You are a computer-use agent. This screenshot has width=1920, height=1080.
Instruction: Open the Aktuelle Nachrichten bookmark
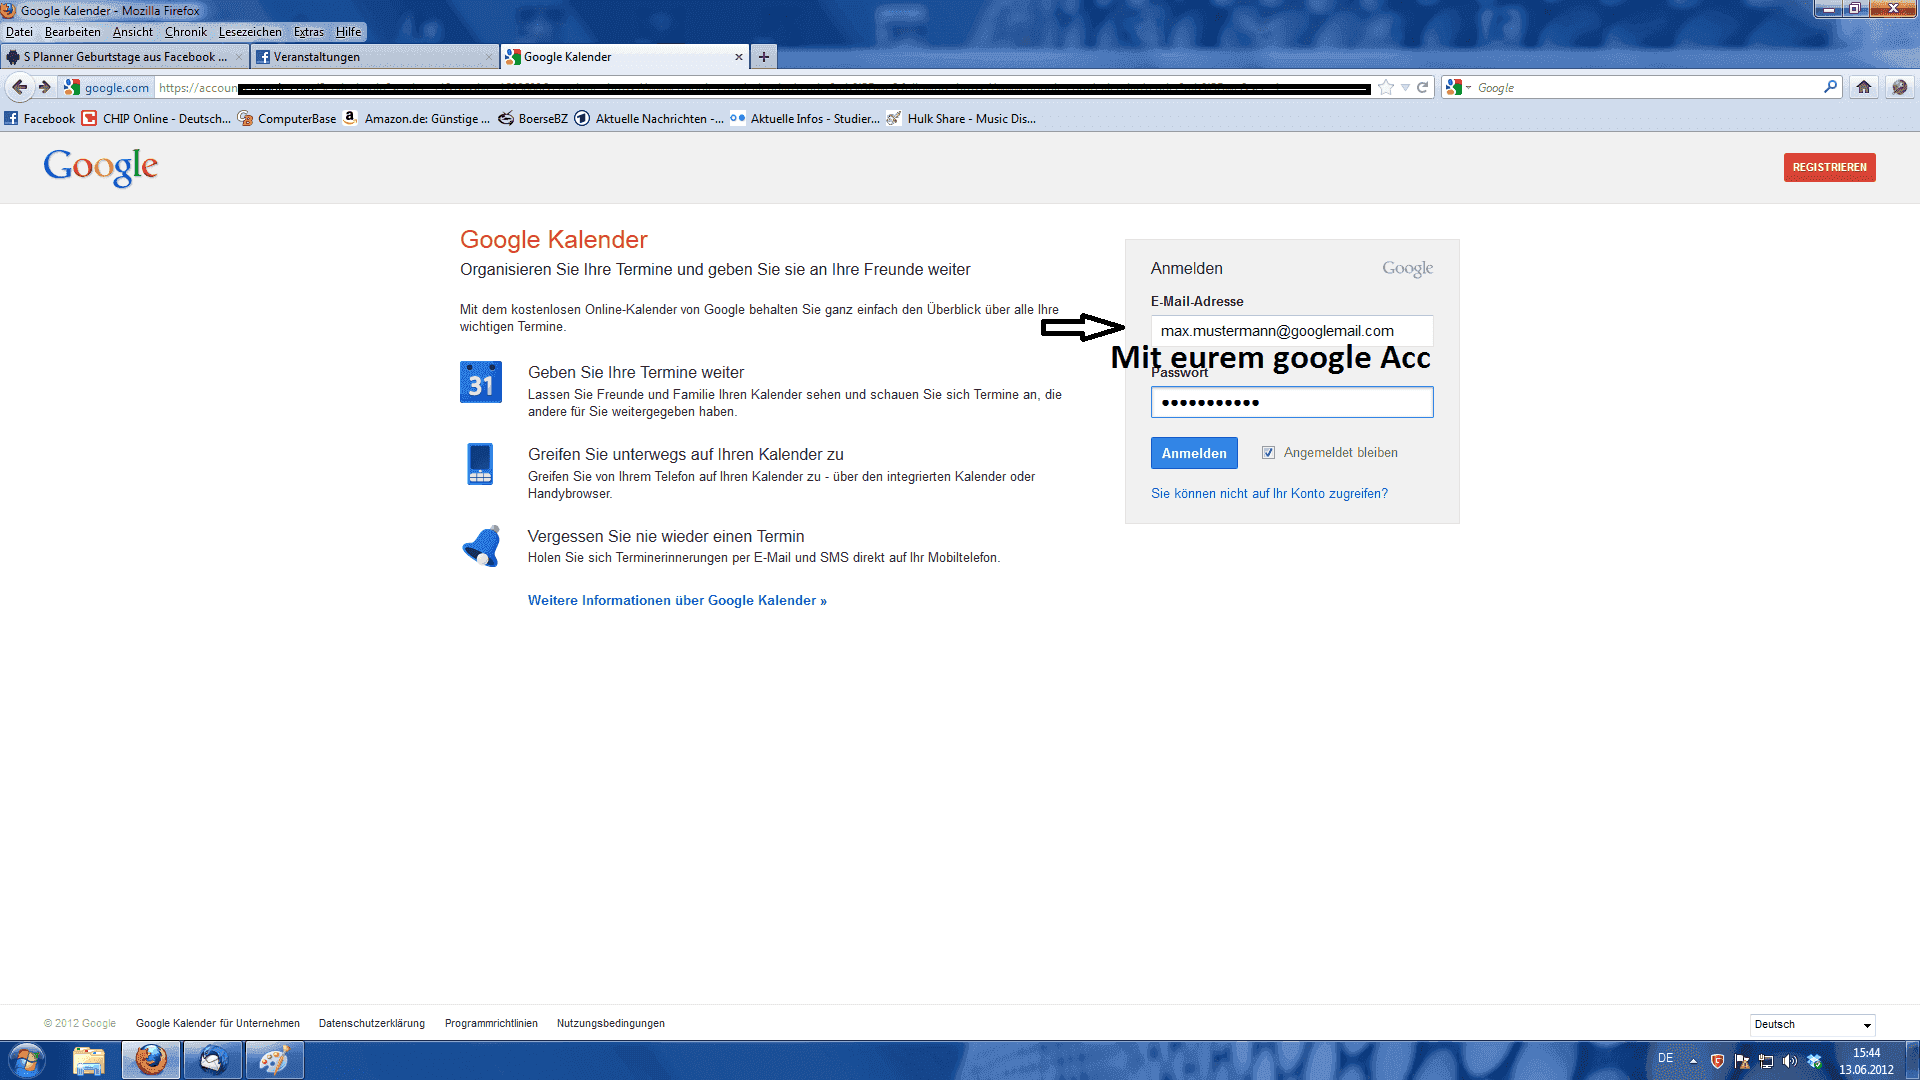click(x=649, y=119)
